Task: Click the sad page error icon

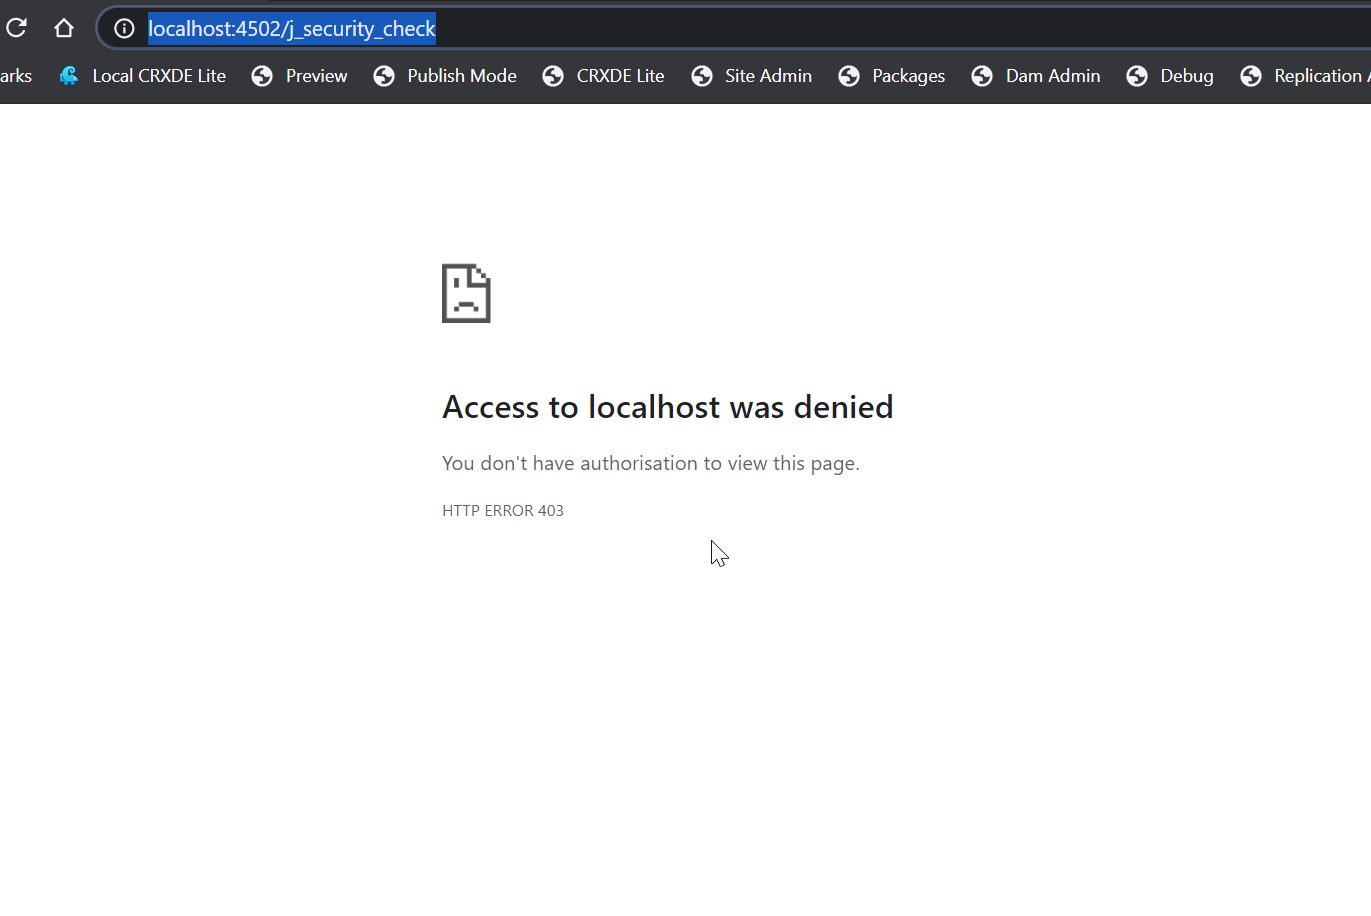Action: coord(466,293)
